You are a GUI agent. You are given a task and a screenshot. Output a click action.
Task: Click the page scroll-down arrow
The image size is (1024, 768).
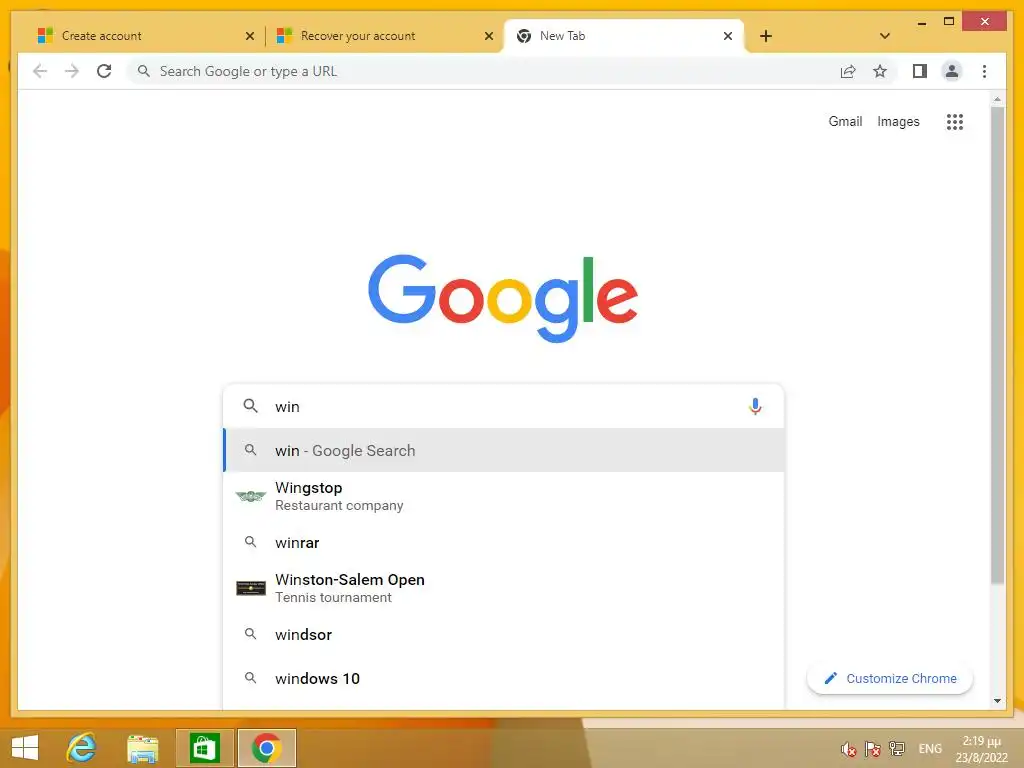(x=997, y=701)
